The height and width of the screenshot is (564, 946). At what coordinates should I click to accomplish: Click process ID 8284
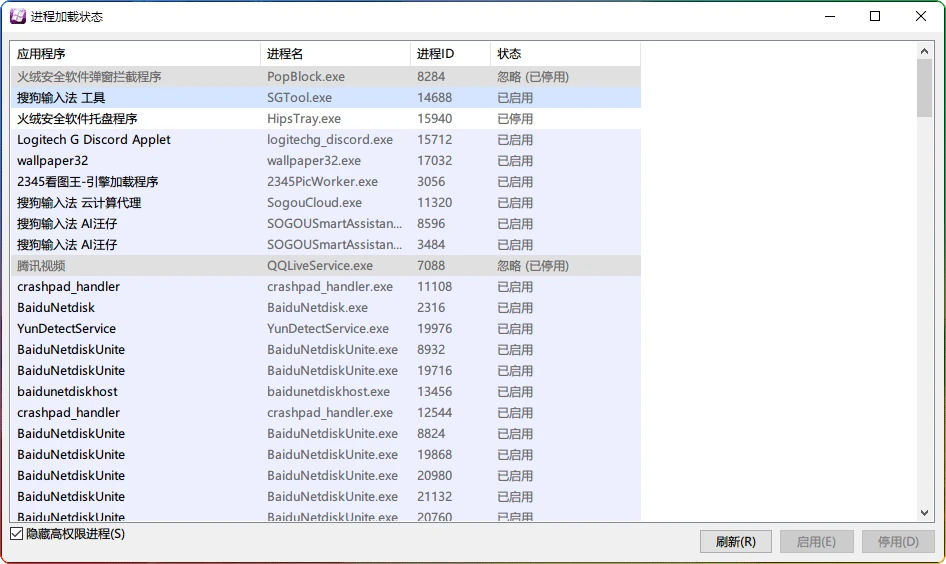point(431,77)
